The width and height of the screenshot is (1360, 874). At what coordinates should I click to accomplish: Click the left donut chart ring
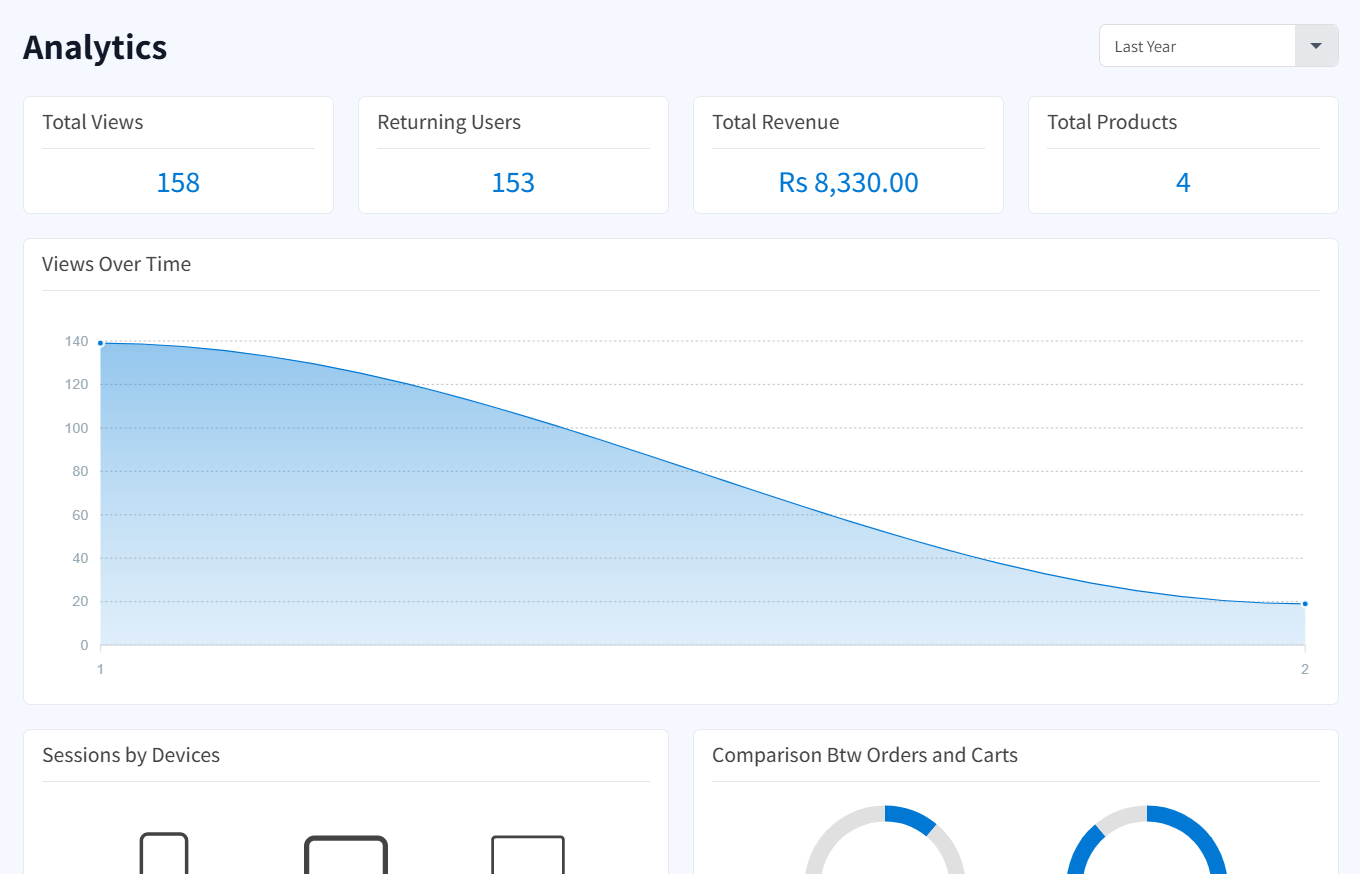[912, 818]
